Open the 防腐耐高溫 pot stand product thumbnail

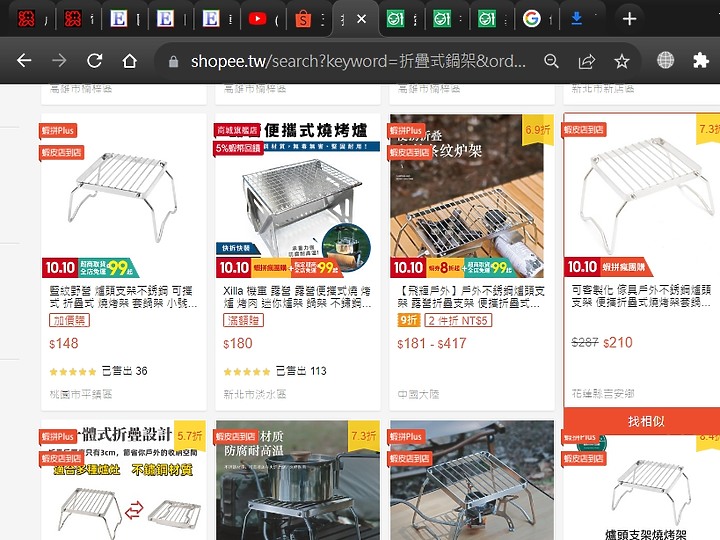(x=298, y=480)
